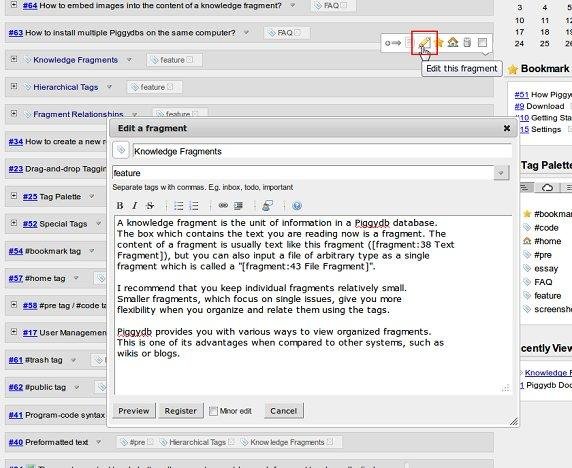
Task: Toggle the select-fragment checkbox in fragment toolbar
Action: click(x=482, y=43)
